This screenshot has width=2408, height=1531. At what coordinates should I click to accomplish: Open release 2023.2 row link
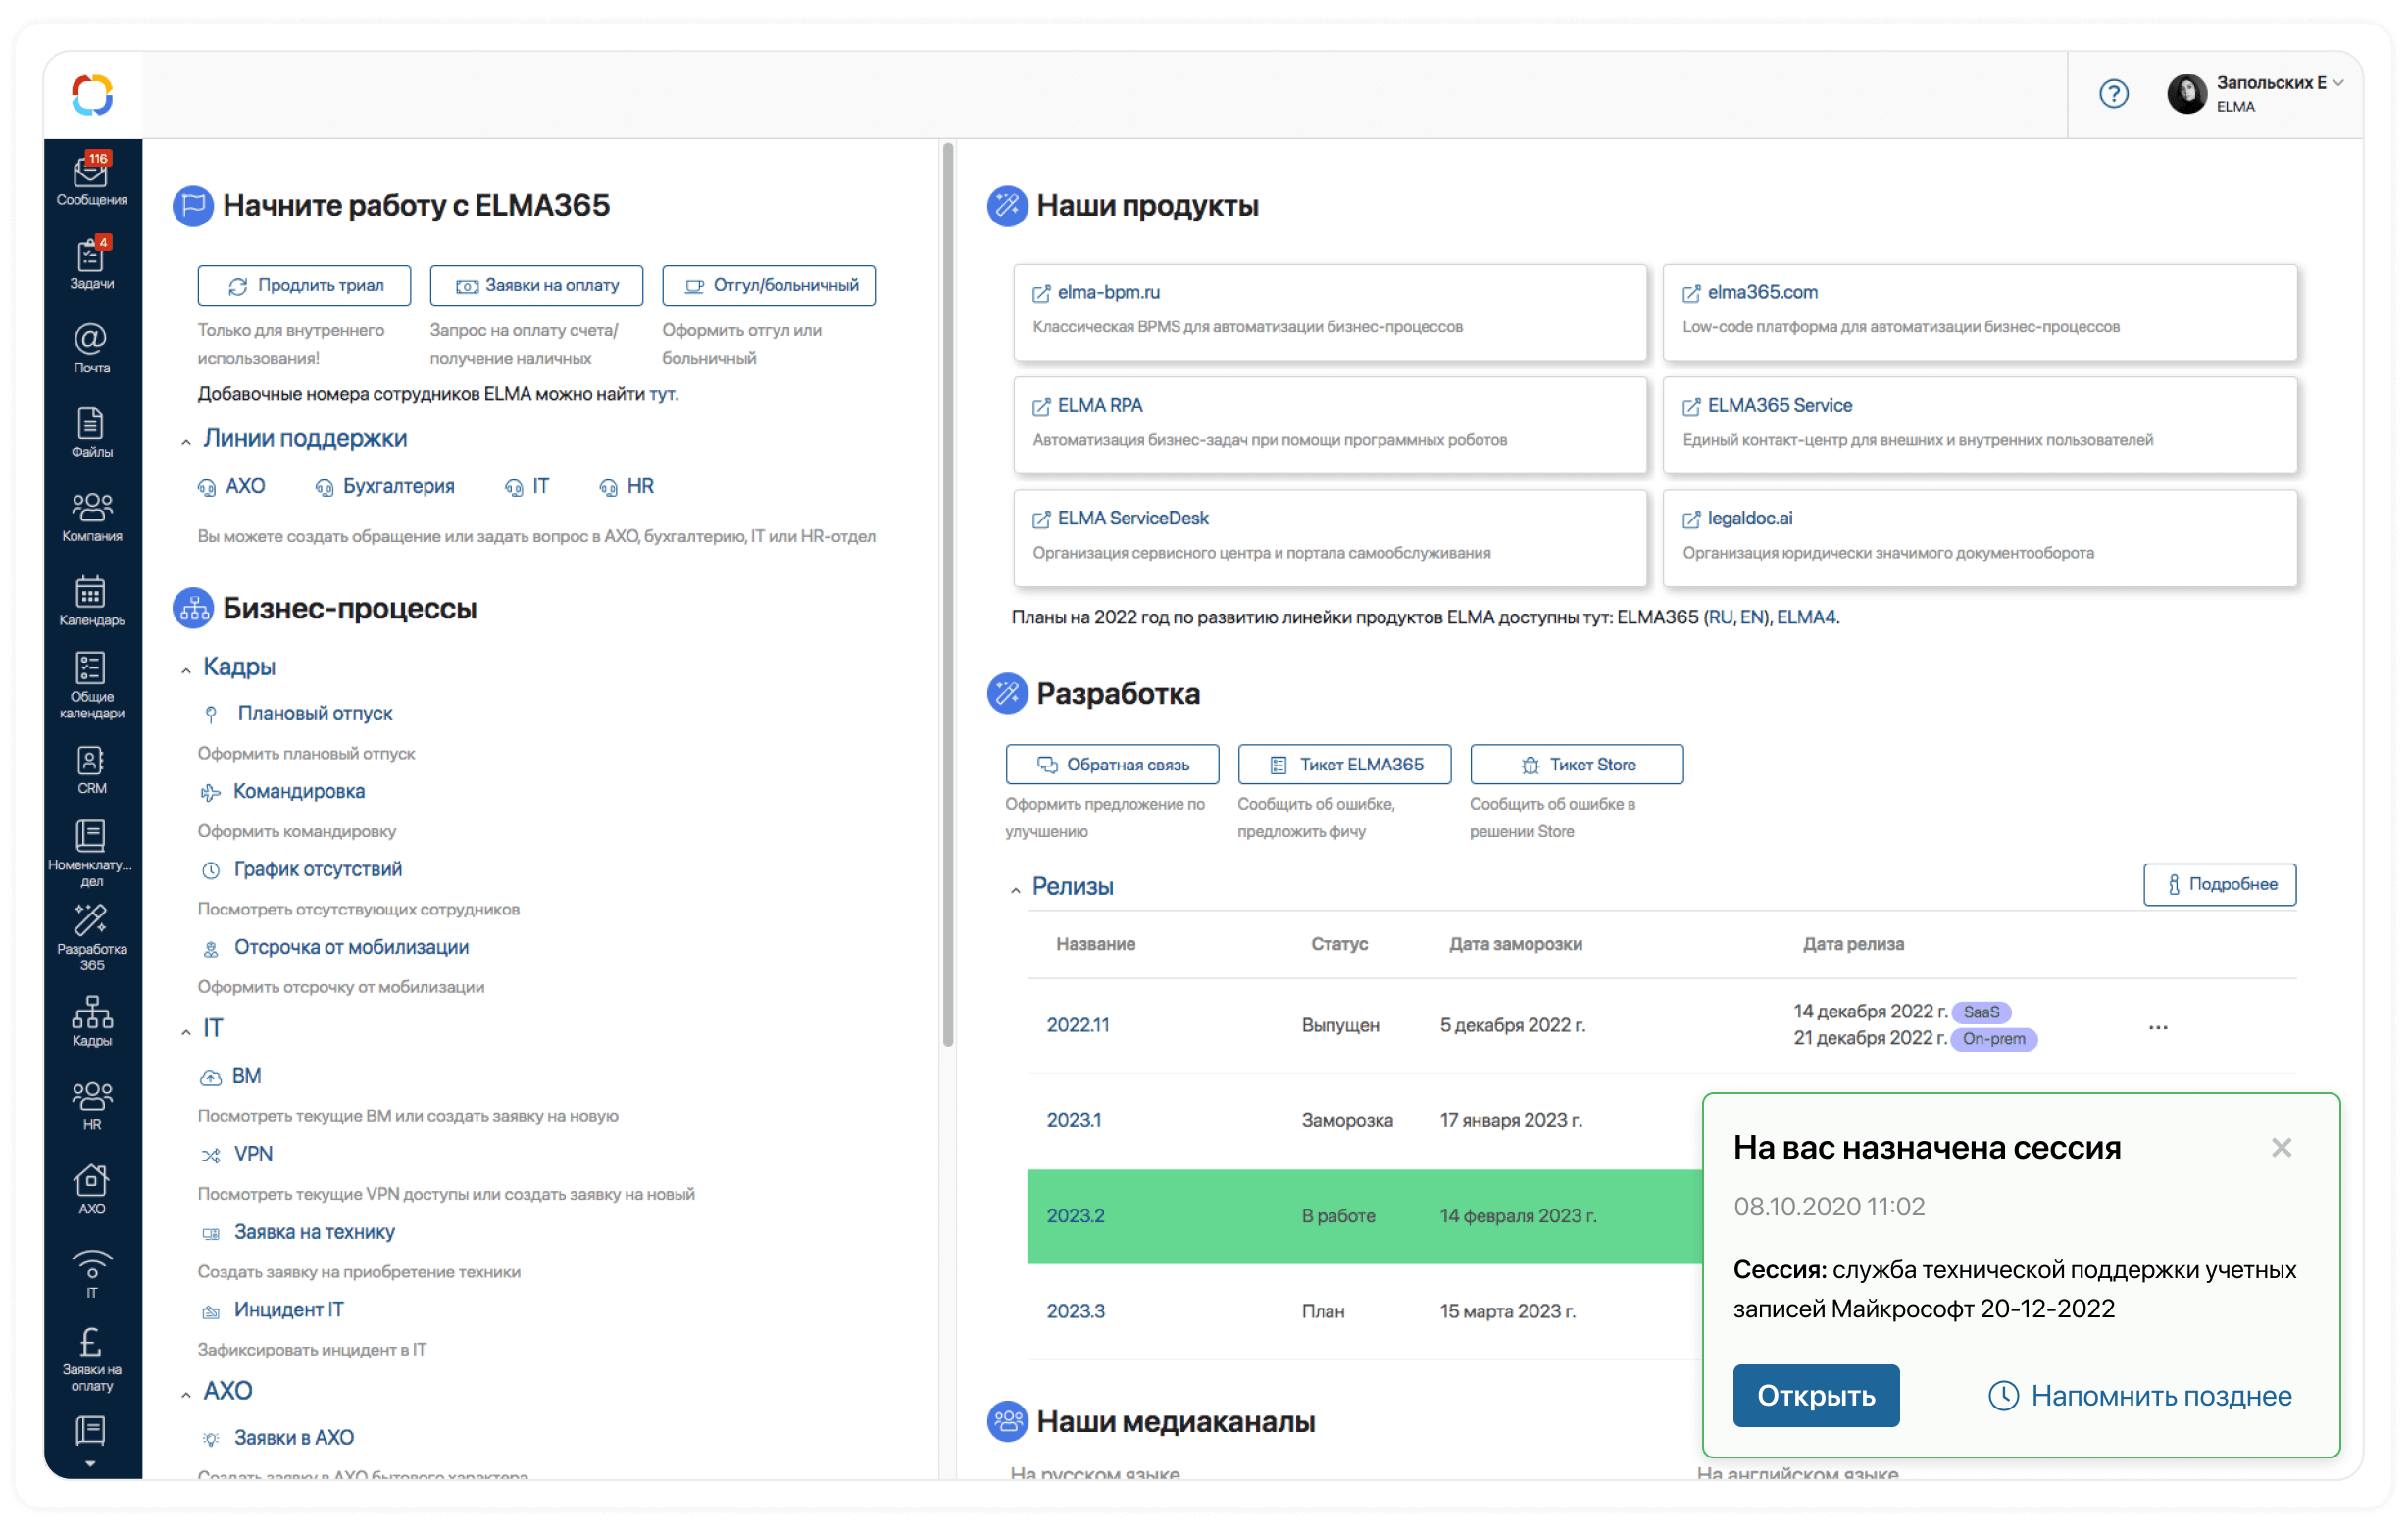click(1075, 1215)
